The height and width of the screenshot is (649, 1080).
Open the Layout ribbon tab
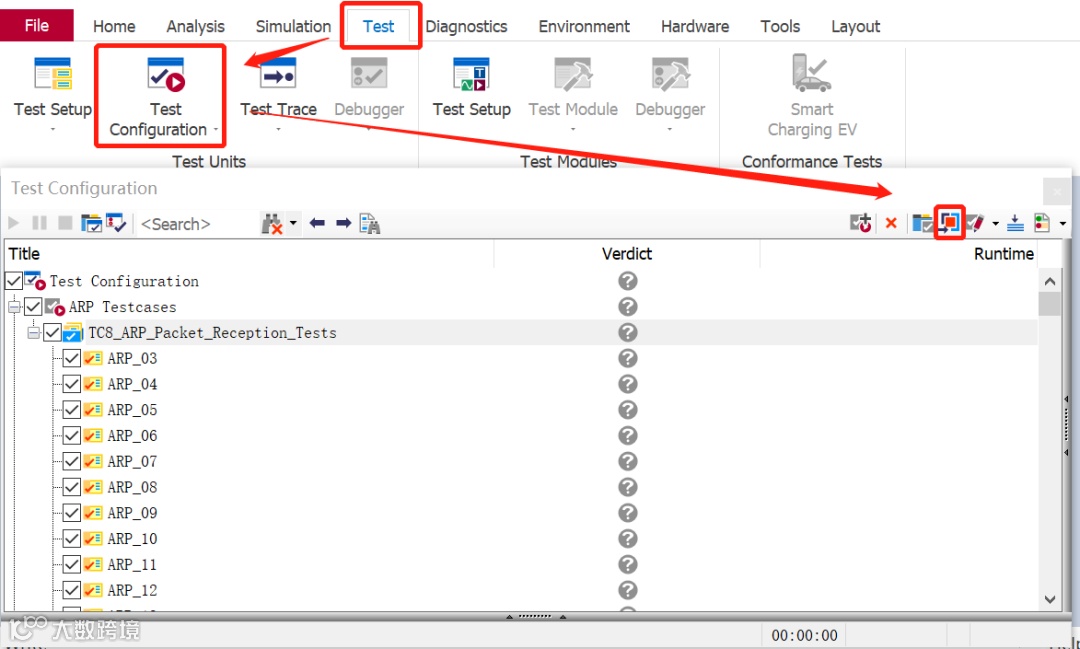tap(855, 26)
